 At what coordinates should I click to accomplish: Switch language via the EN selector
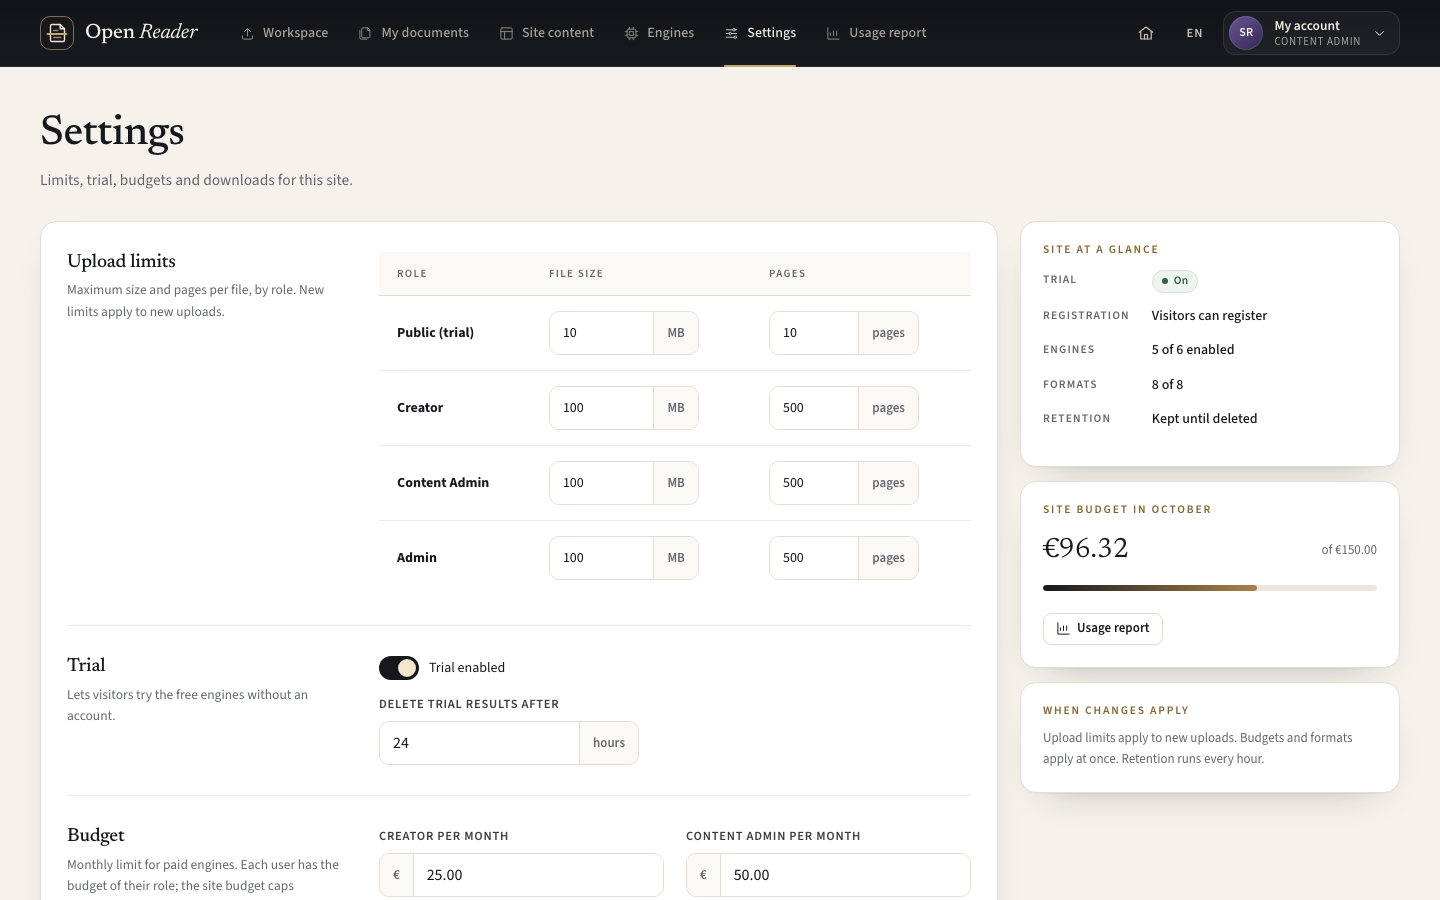[x=1194, y=33]
